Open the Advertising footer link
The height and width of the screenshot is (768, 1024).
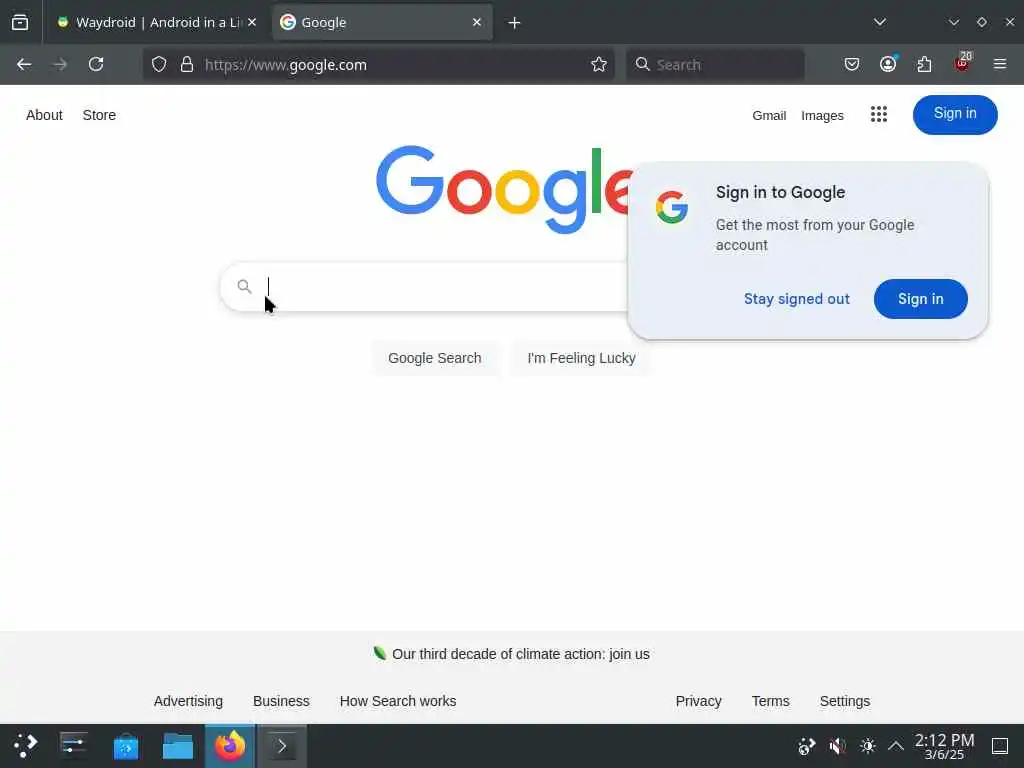point(188,701)
